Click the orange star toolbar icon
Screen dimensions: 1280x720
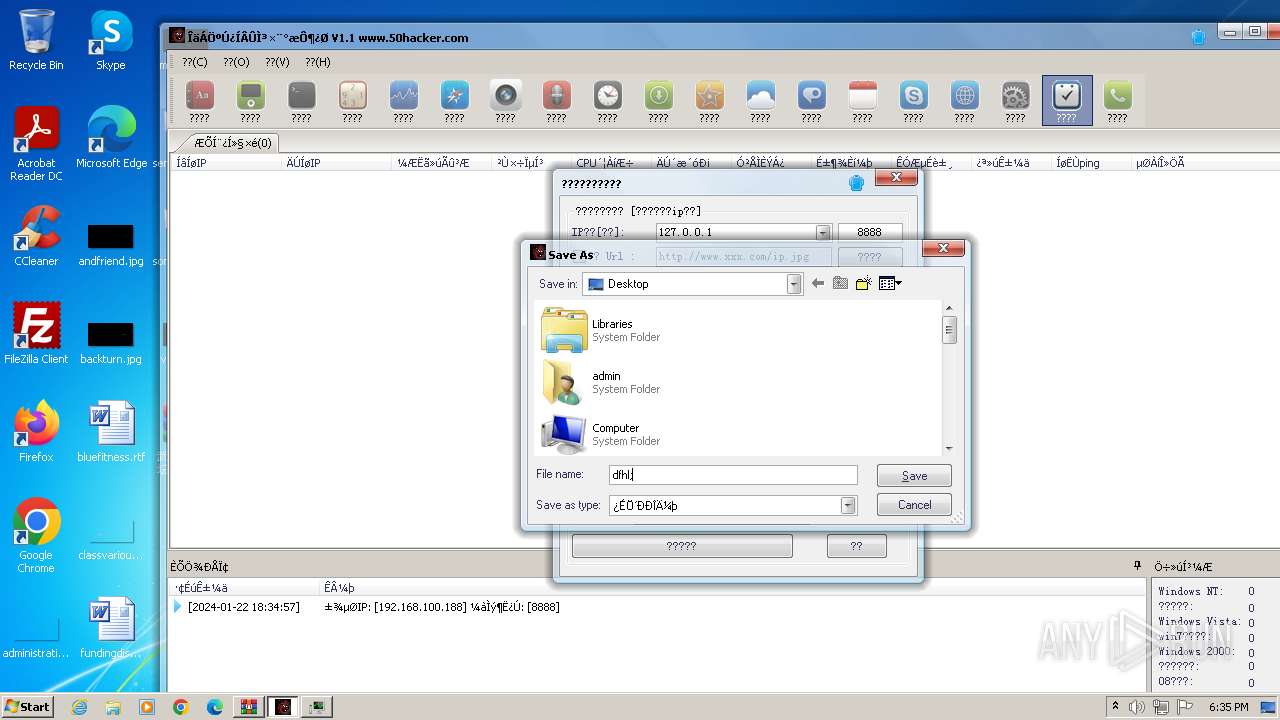[x=709, y=96]
